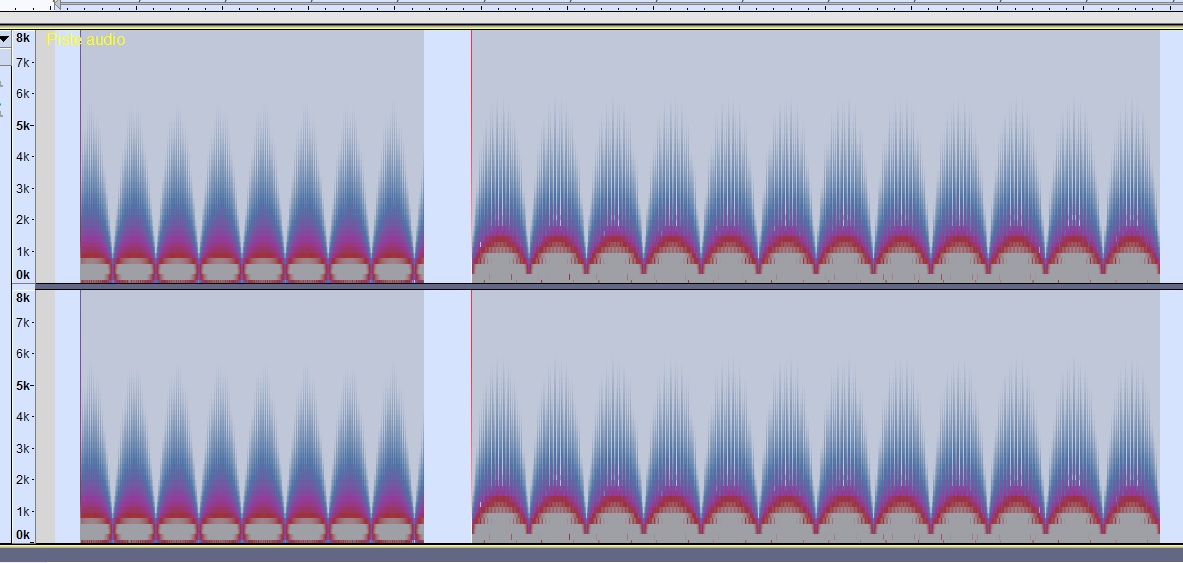Click 0k on upper channel frequency scale
The image size is (1183, 563).
[x=22, y=275]
